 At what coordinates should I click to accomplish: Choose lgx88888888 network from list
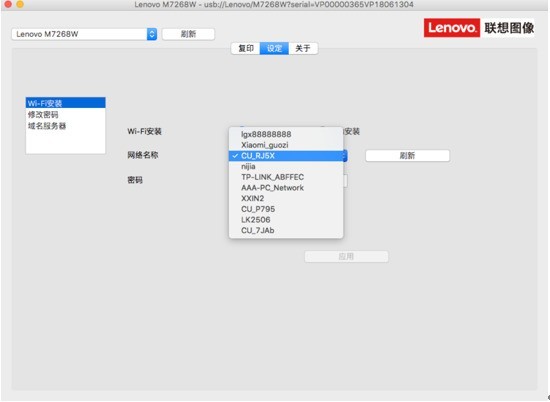[x=286, y=134]
